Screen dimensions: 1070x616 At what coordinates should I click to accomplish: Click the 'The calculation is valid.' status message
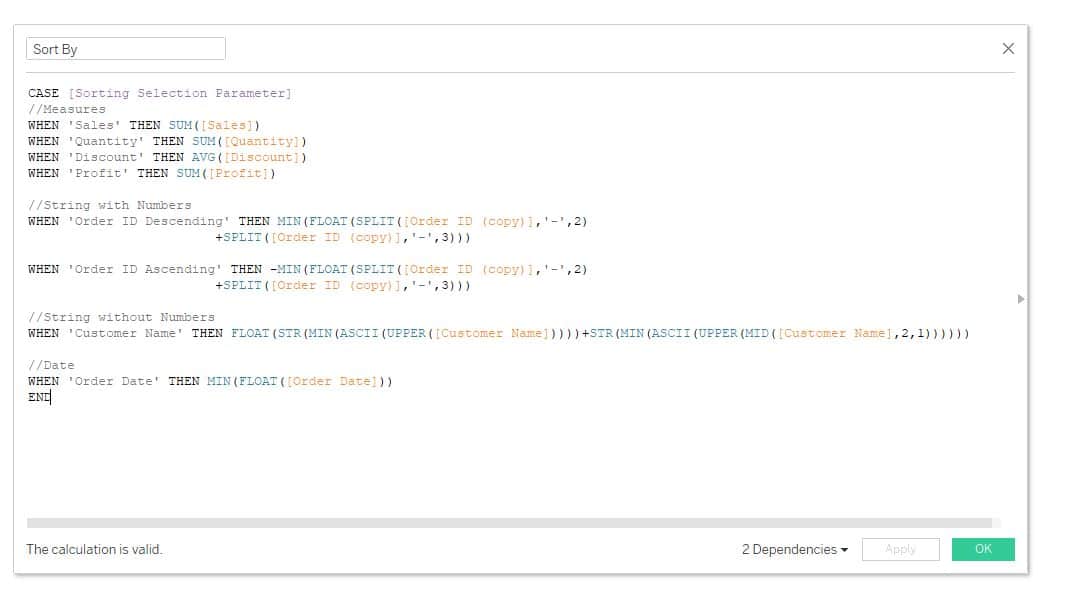(x=94, y=549)
